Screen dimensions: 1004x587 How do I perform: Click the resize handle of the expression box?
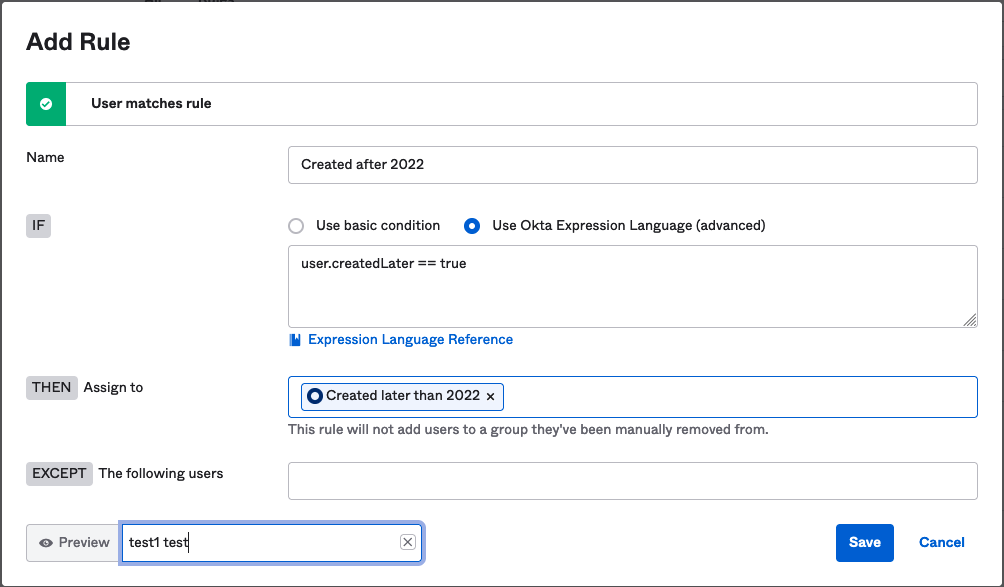970,320
